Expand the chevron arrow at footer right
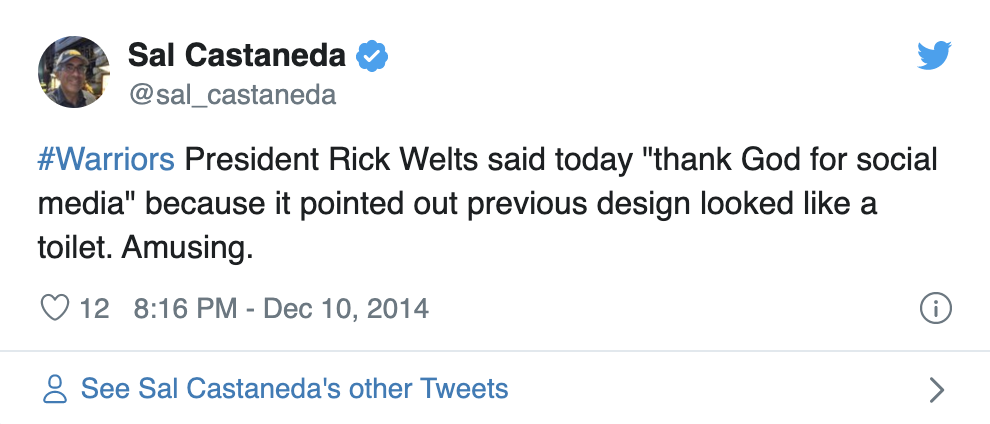Image resolution: width=990 pixels, height=424 pixels. [x=938, y=391]
